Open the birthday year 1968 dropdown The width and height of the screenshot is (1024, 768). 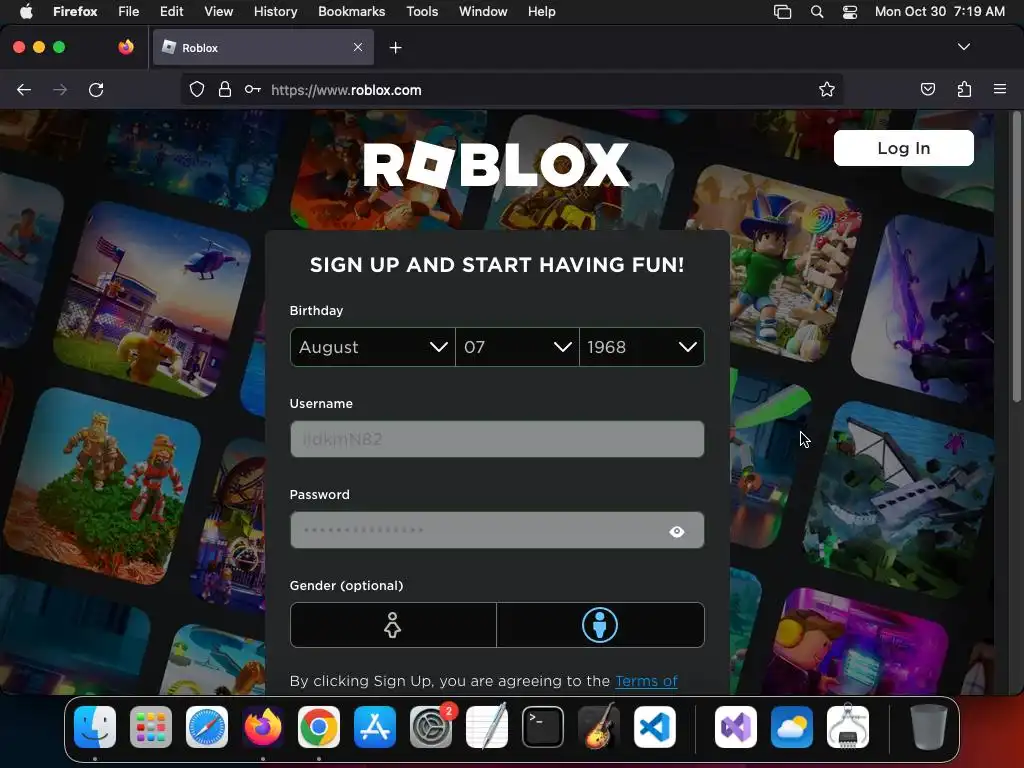coord(642,347)
